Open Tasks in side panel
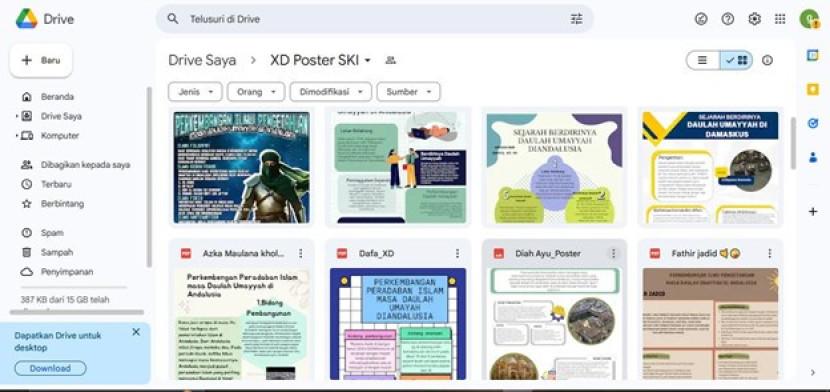The height and width of the screenshot is (392, 830). point(813,123)
